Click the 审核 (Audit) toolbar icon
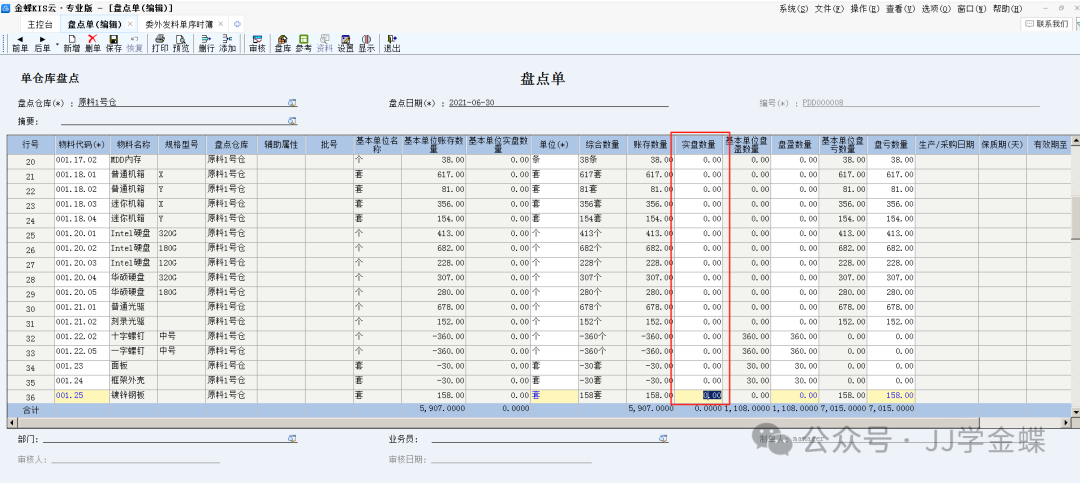This screenshot has width=1080, height=483. [x=257, y=43]
